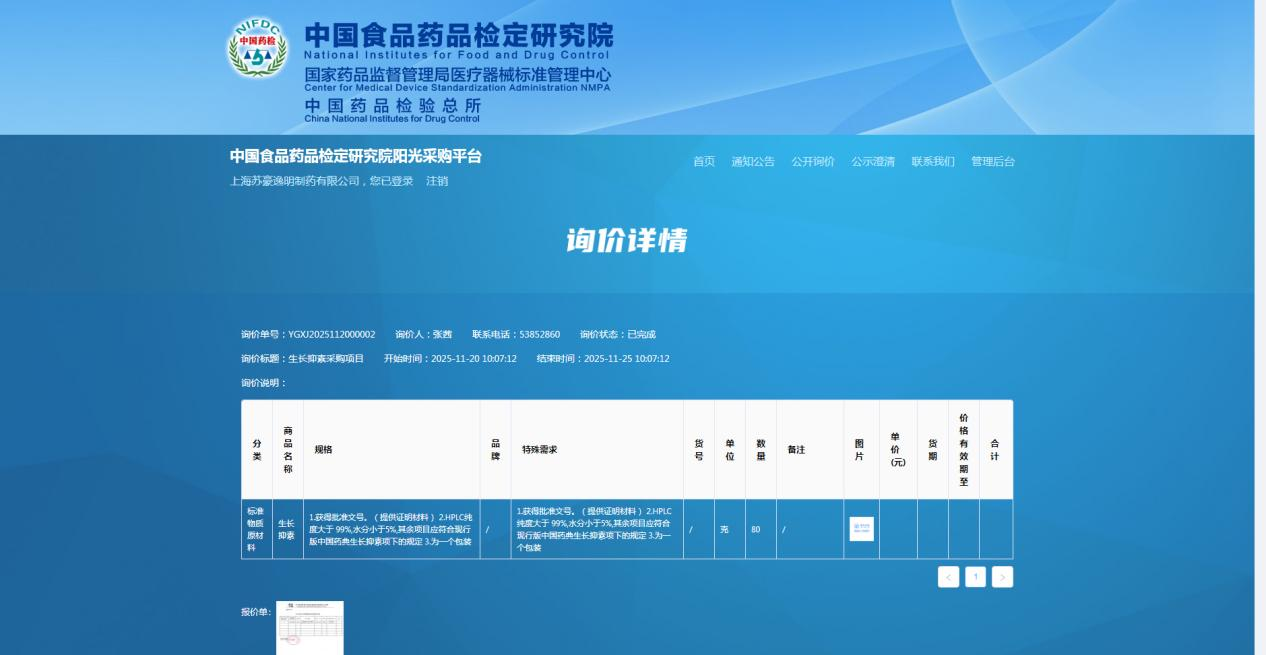Select page 1 in pagination
The image size is (1266, 655).
point(975,577)
